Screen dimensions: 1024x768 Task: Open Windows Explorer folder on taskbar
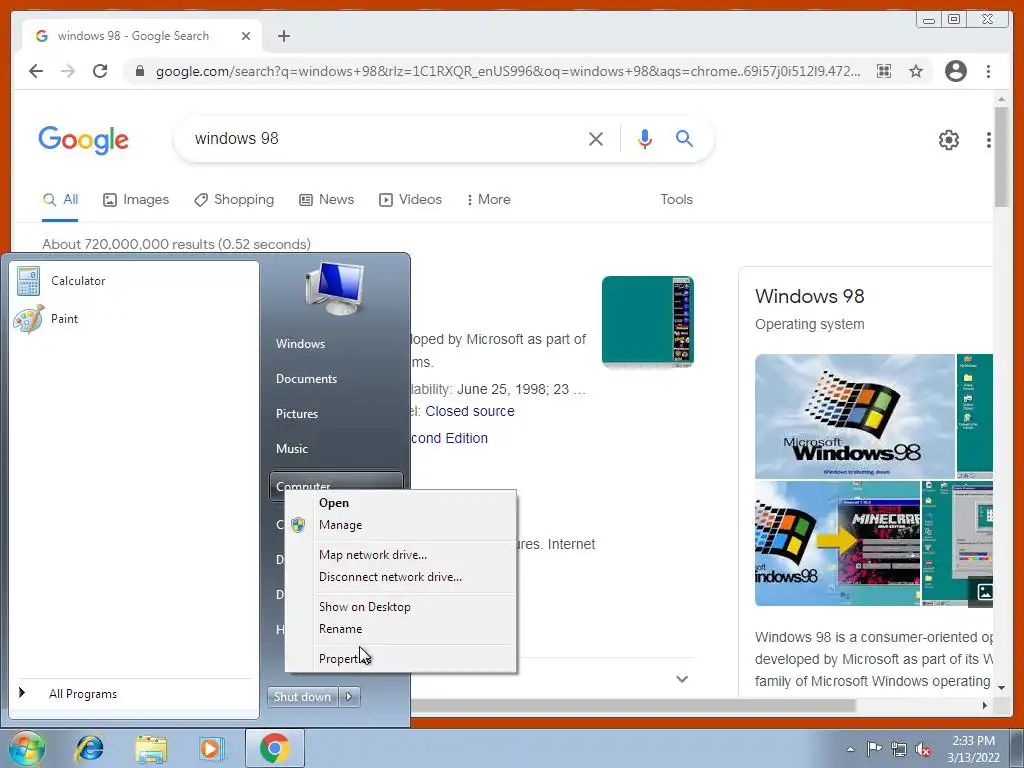pyautogui.click(x=151, y=749)
